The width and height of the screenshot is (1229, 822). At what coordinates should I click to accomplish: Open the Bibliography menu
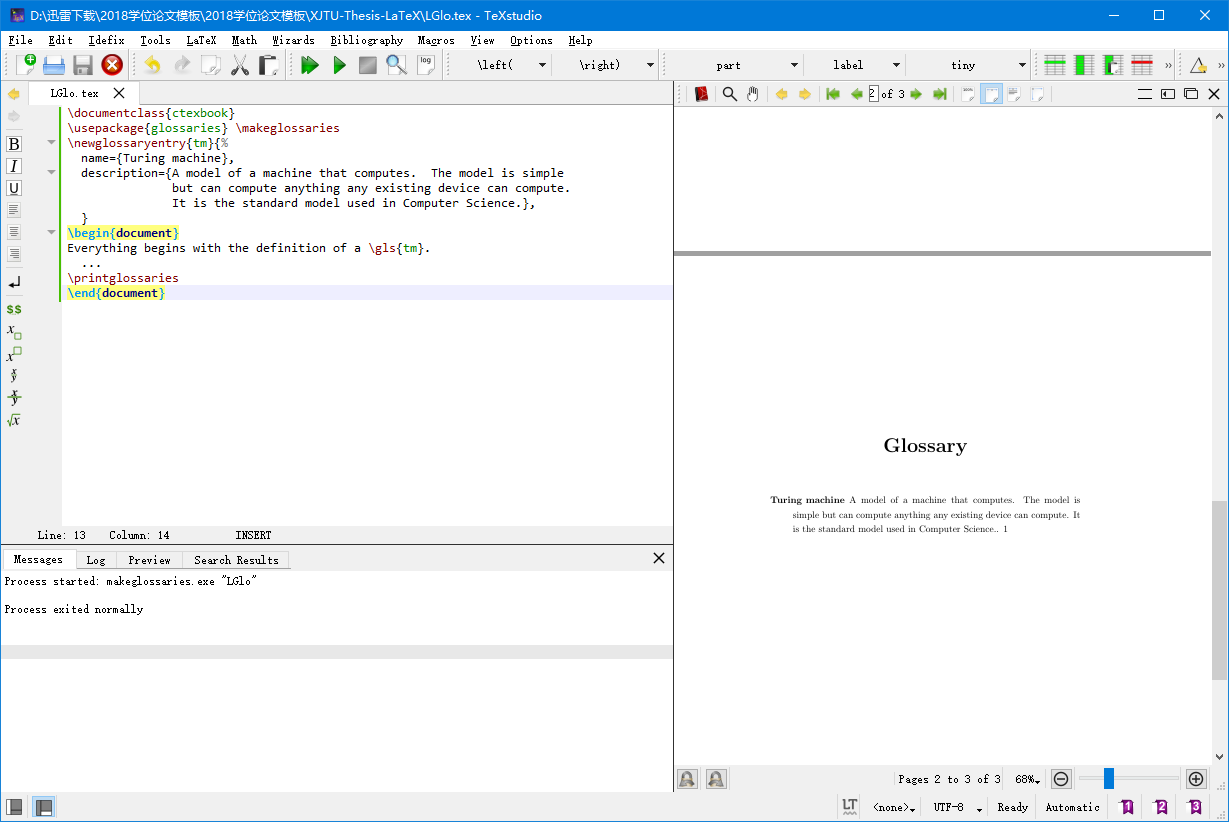pos(367,40)
